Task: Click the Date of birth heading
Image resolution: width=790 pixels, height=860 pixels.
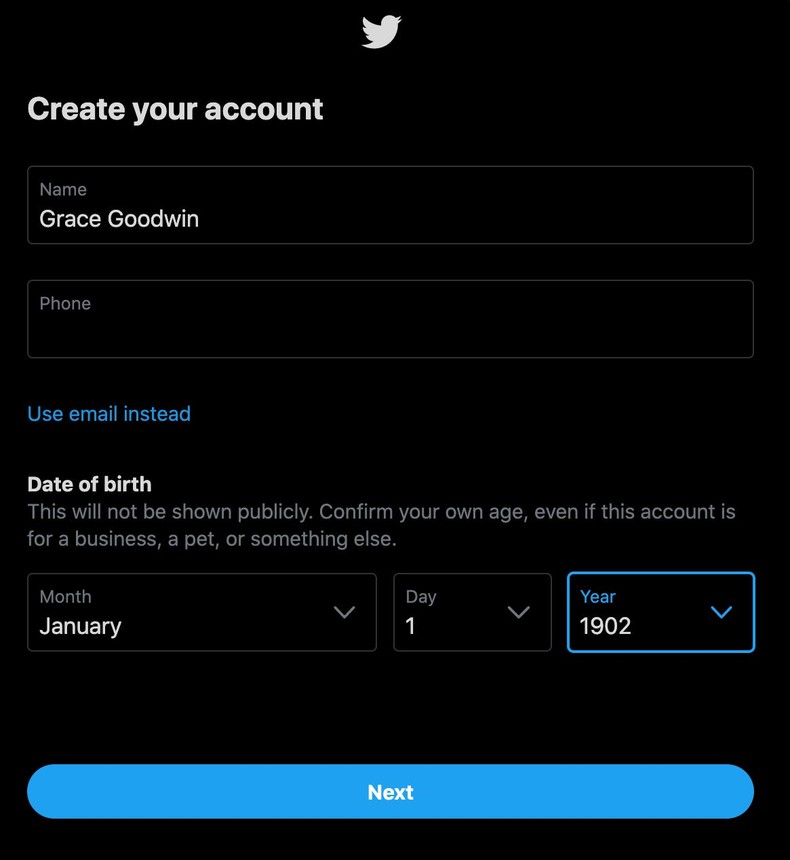Action: pyautogui.click(x=89, y=483)
